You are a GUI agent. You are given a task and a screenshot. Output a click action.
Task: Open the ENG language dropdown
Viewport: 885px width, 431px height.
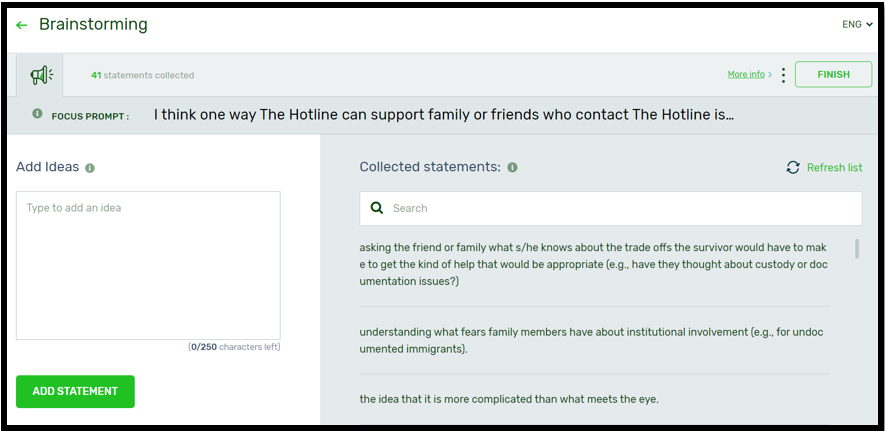coord(857,25)
